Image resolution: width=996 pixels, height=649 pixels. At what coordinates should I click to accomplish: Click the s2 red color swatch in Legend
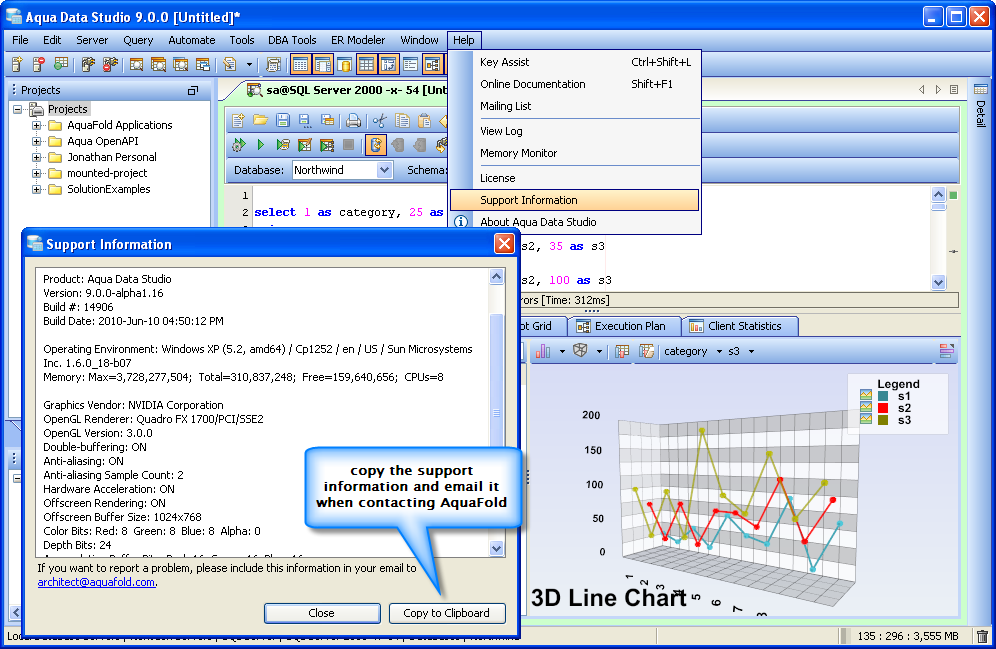tap(883, 408)
